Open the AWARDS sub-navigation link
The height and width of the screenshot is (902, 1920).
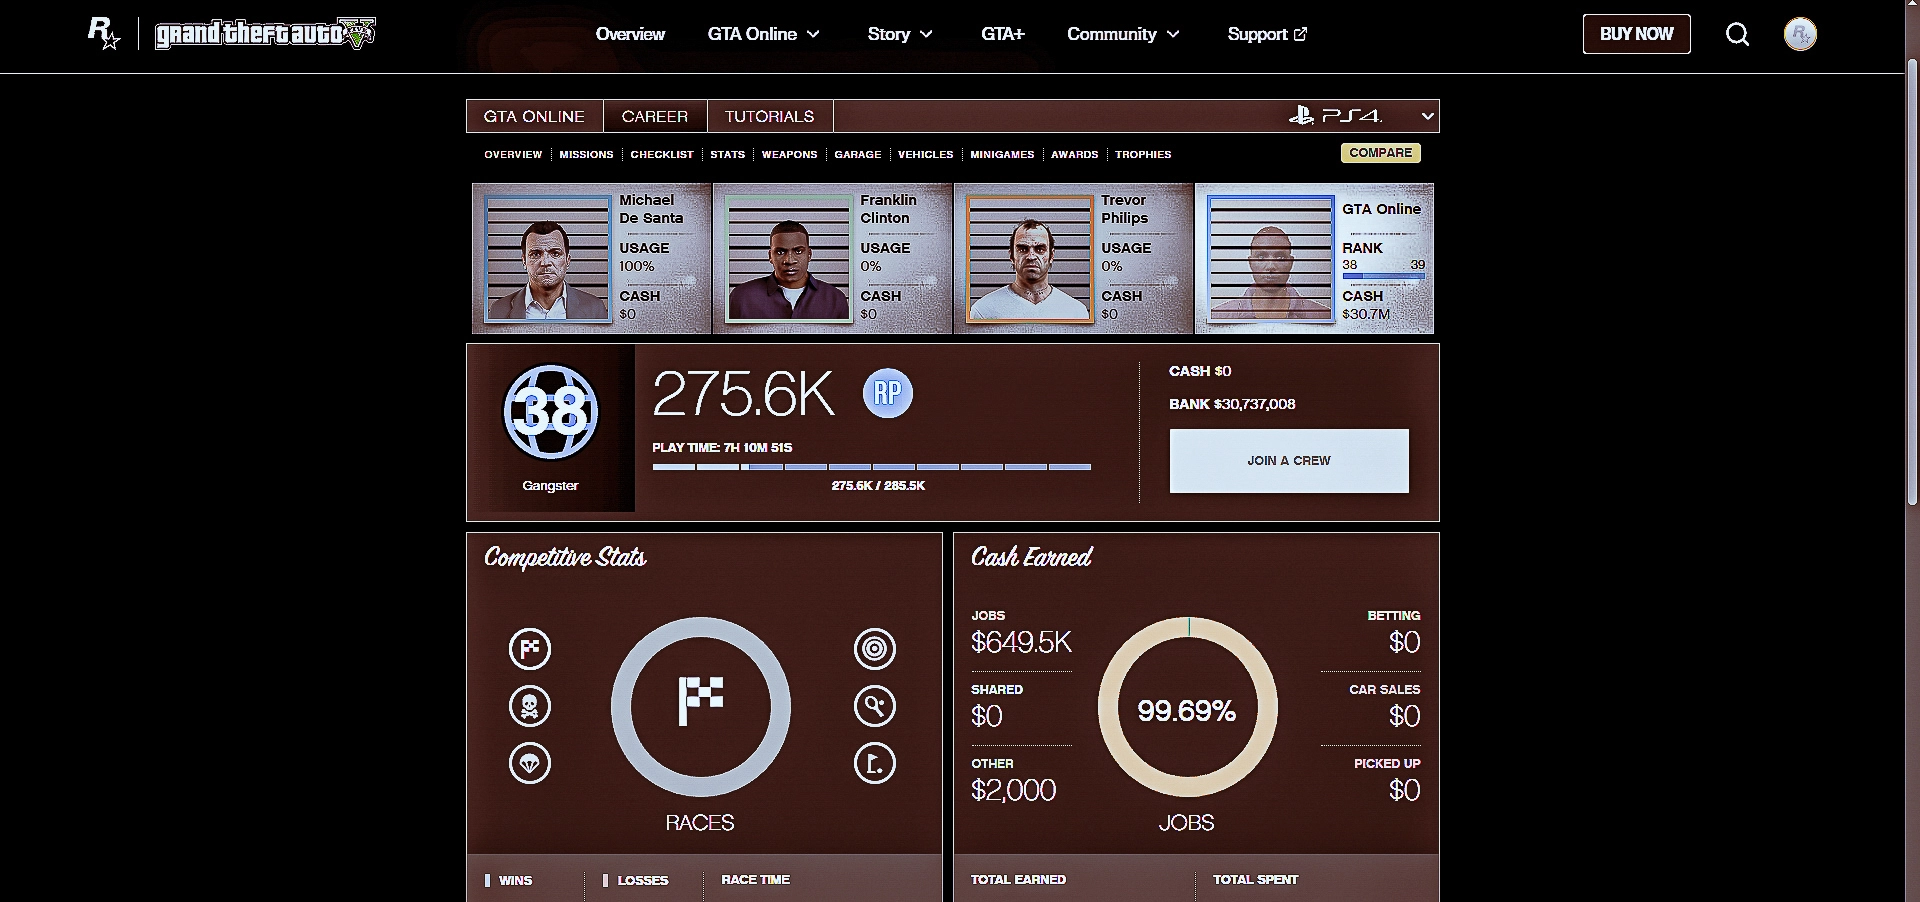tap(1075, 154)
